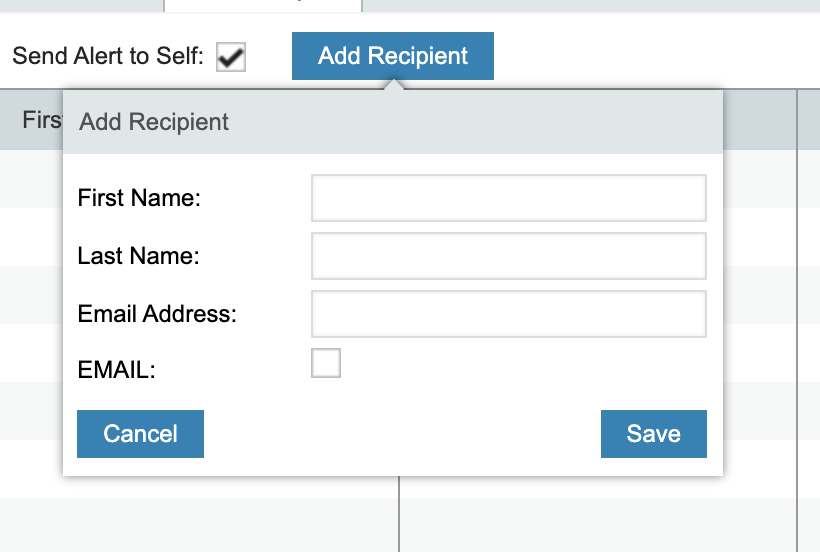
Task: Focus the First Name text field
Action: (x=509, y=198)
